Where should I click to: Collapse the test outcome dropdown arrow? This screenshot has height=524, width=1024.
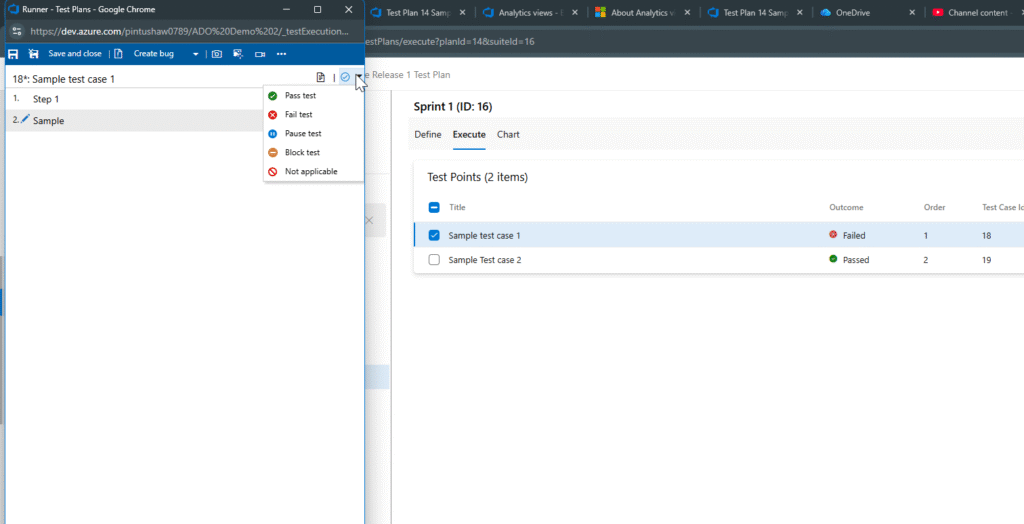(358, 77)
